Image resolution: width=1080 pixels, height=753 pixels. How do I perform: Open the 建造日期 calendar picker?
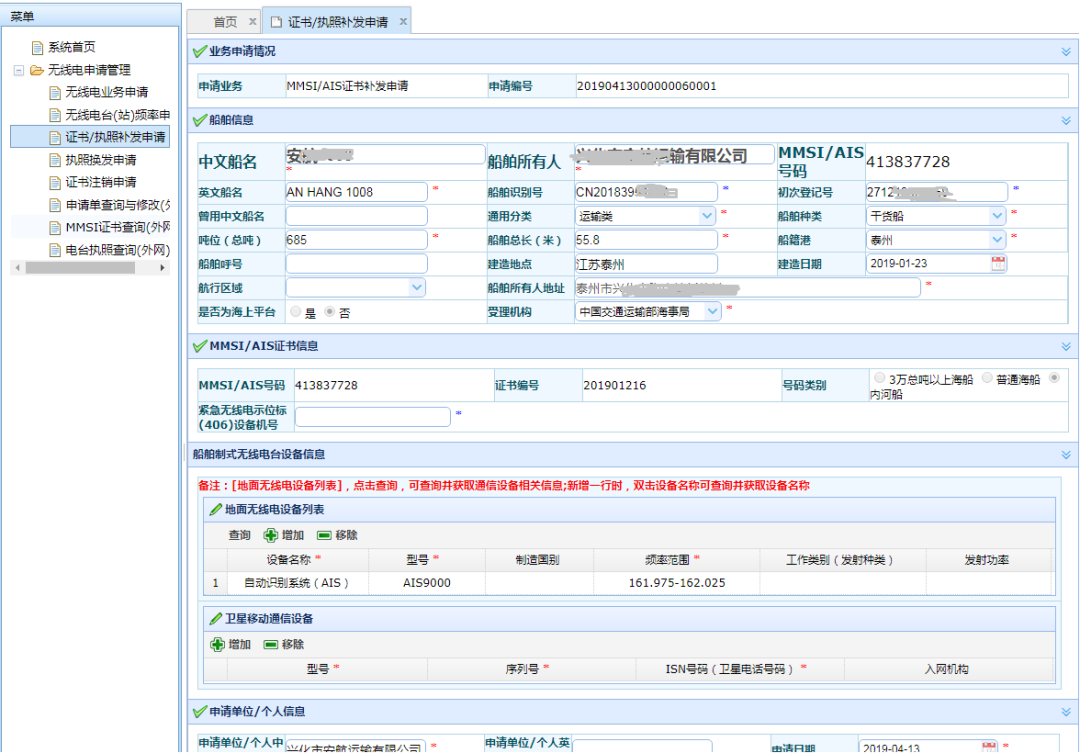(x=998, y=263)
